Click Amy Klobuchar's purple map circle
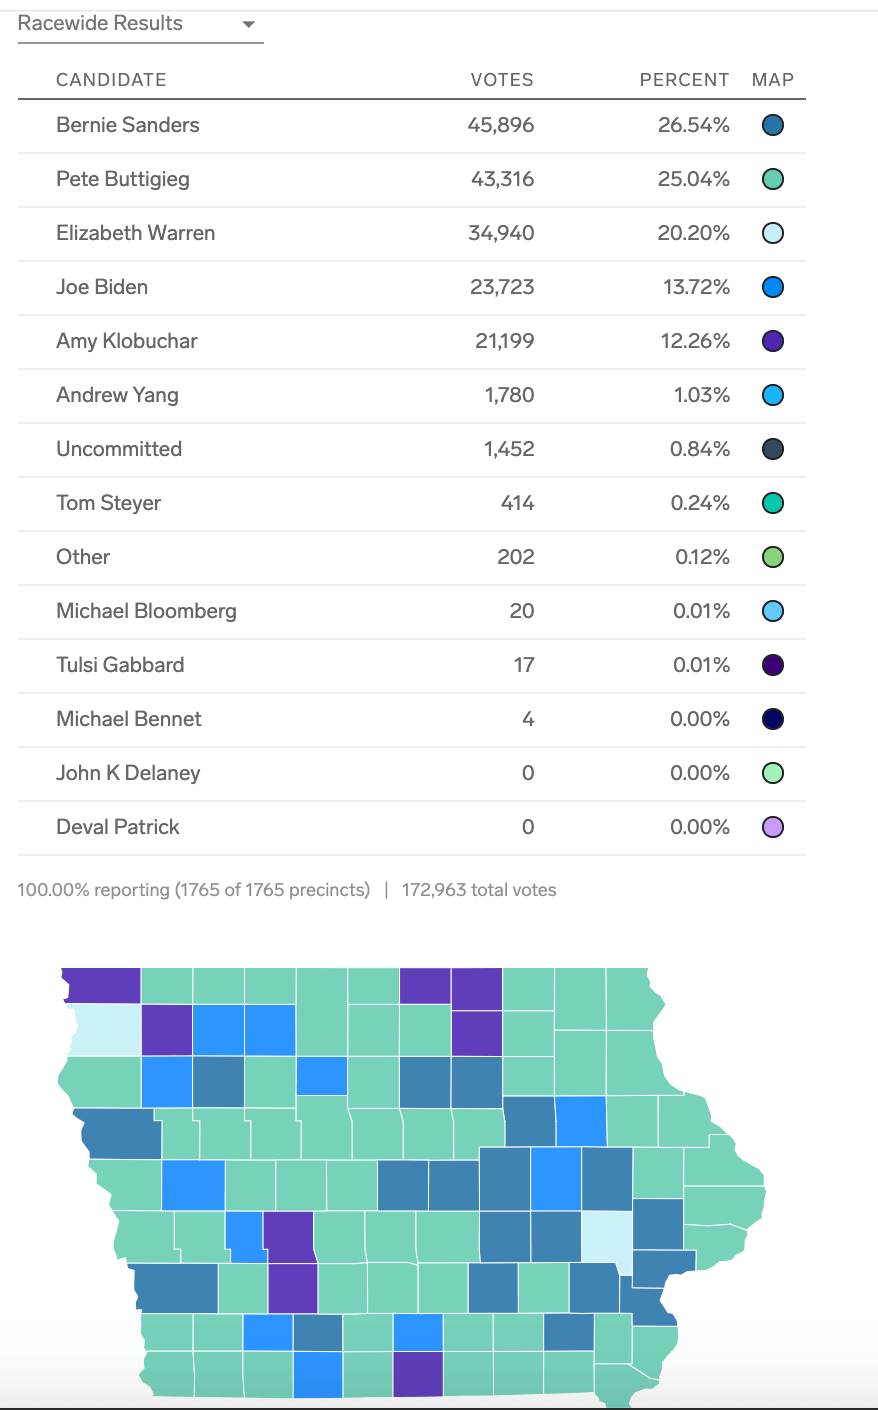 772,341
